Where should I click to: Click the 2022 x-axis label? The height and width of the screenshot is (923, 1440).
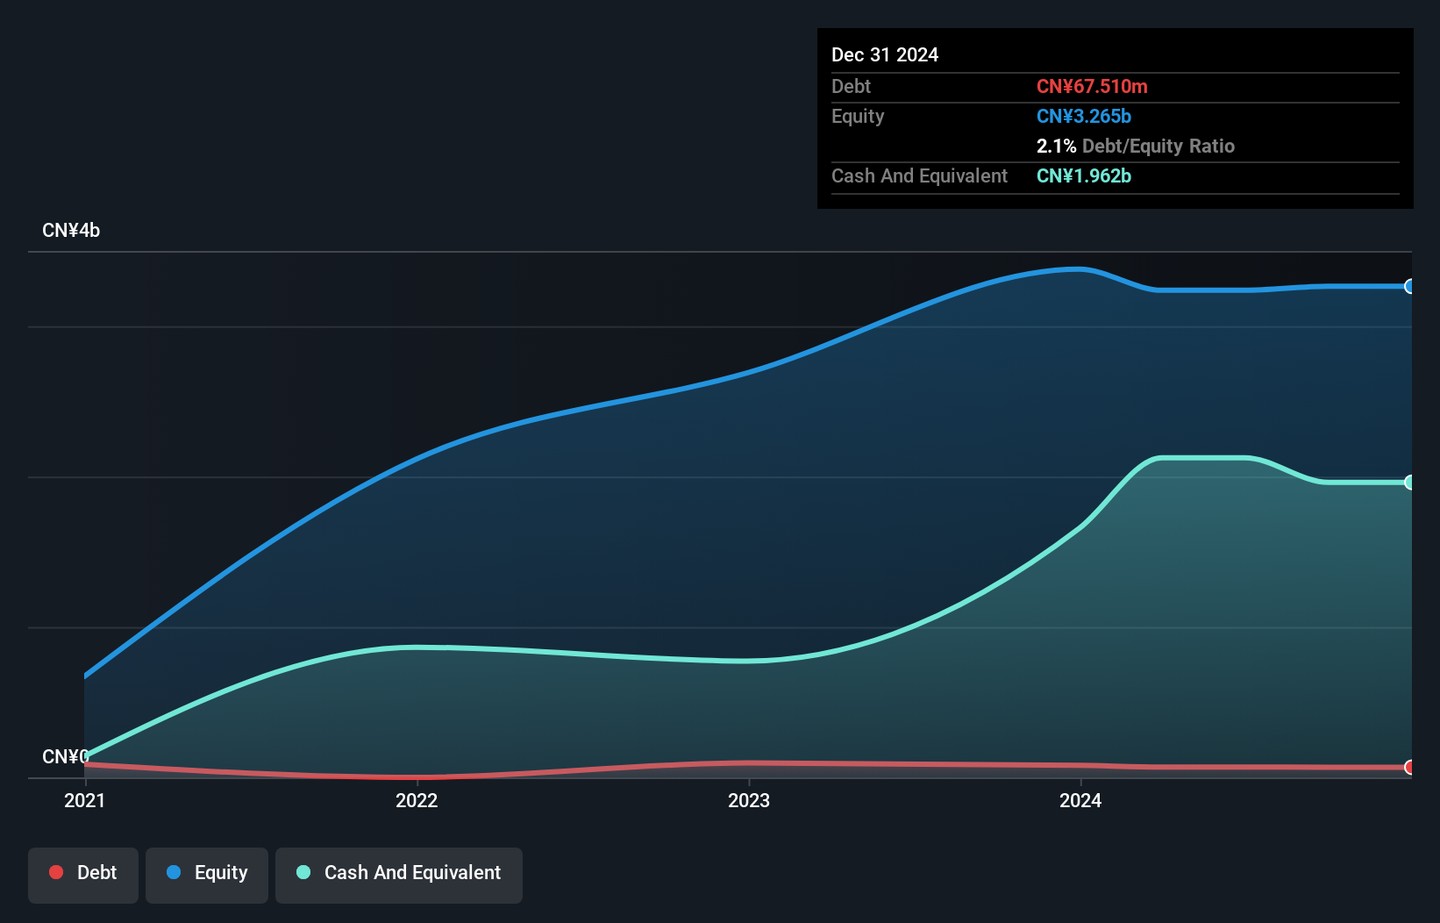pyautogui.click(x=417, y=800)
